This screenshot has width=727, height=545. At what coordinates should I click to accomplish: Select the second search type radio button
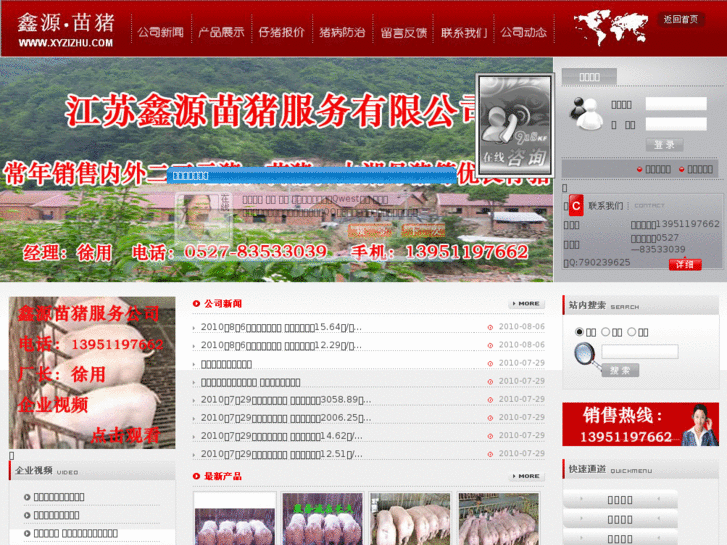point(605,332)
